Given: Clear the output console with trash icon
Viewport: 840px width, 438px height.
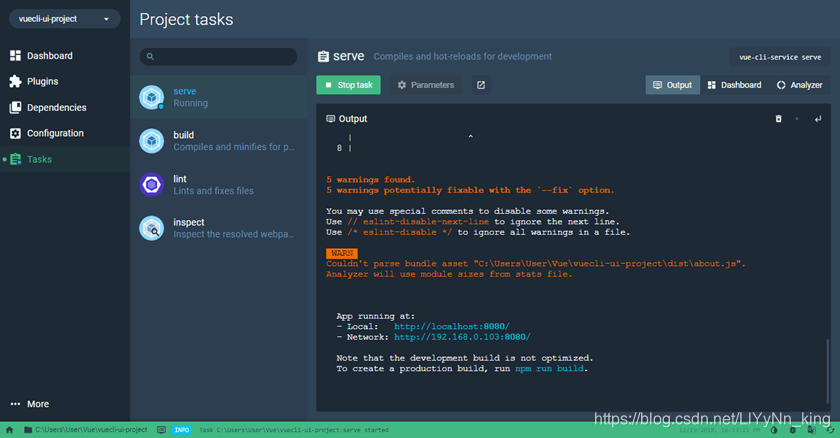Looking at the screenshot, I should point(778,119).
